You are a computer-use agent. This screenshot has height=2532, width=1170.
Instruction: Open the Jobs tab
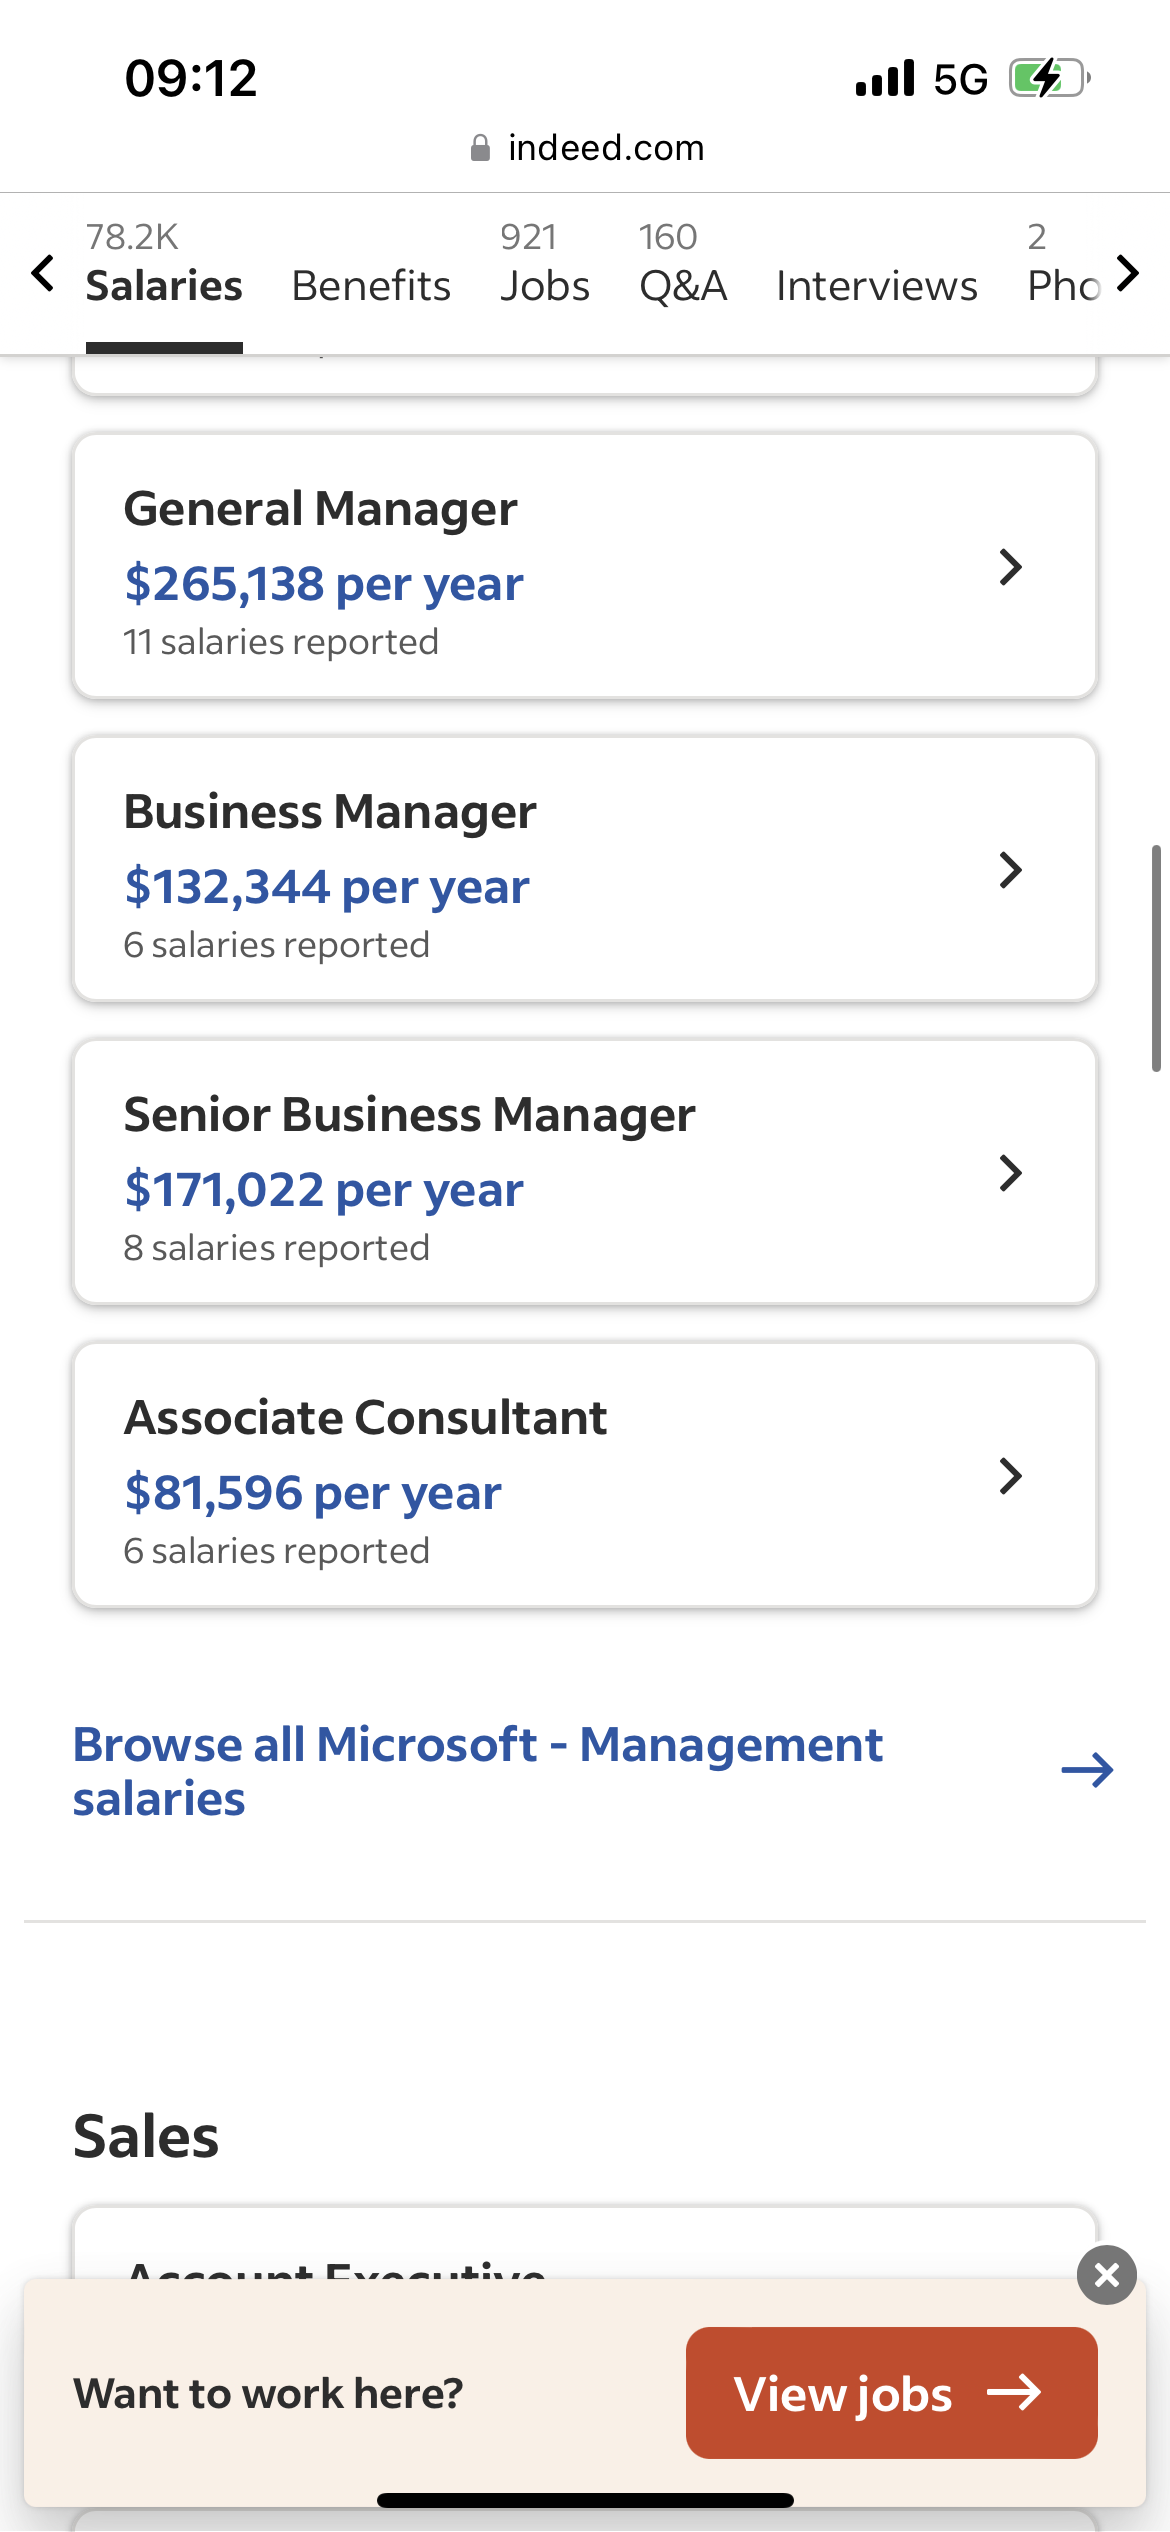545,268
